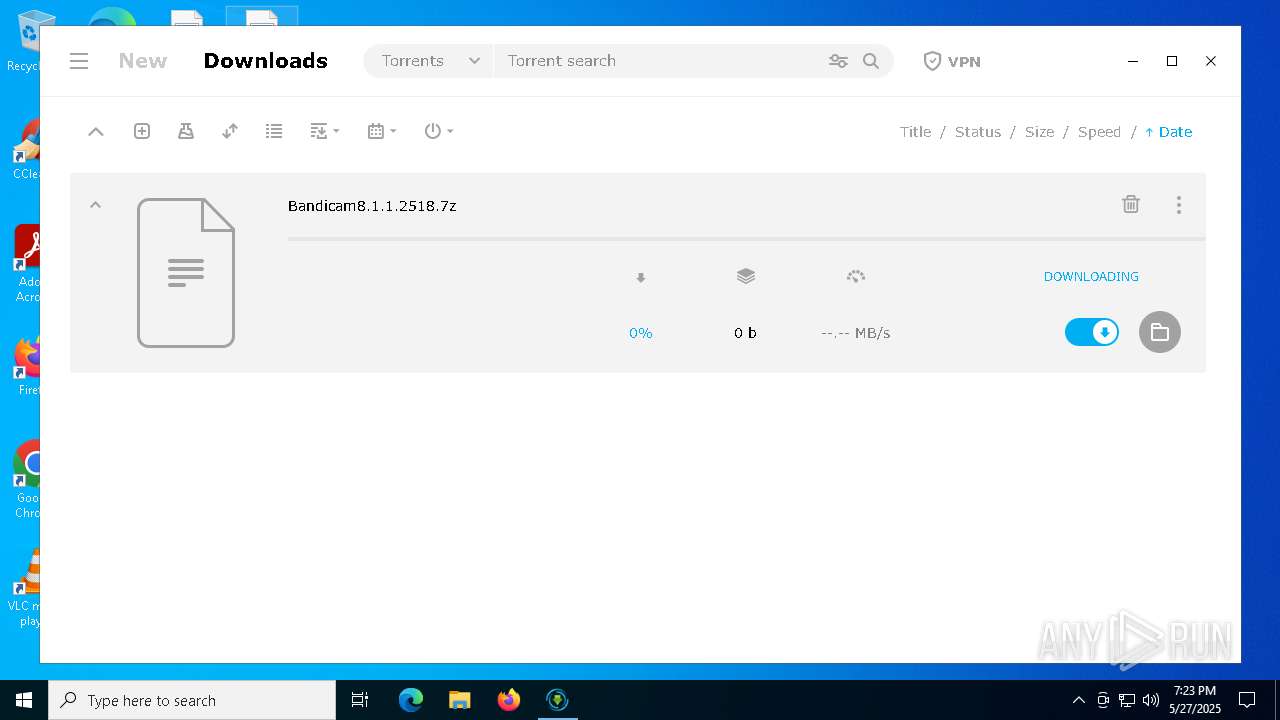Open the power shutdown options dropdown
The width and height of the screenshot is (1280, 720).
[x=439, y=131]
